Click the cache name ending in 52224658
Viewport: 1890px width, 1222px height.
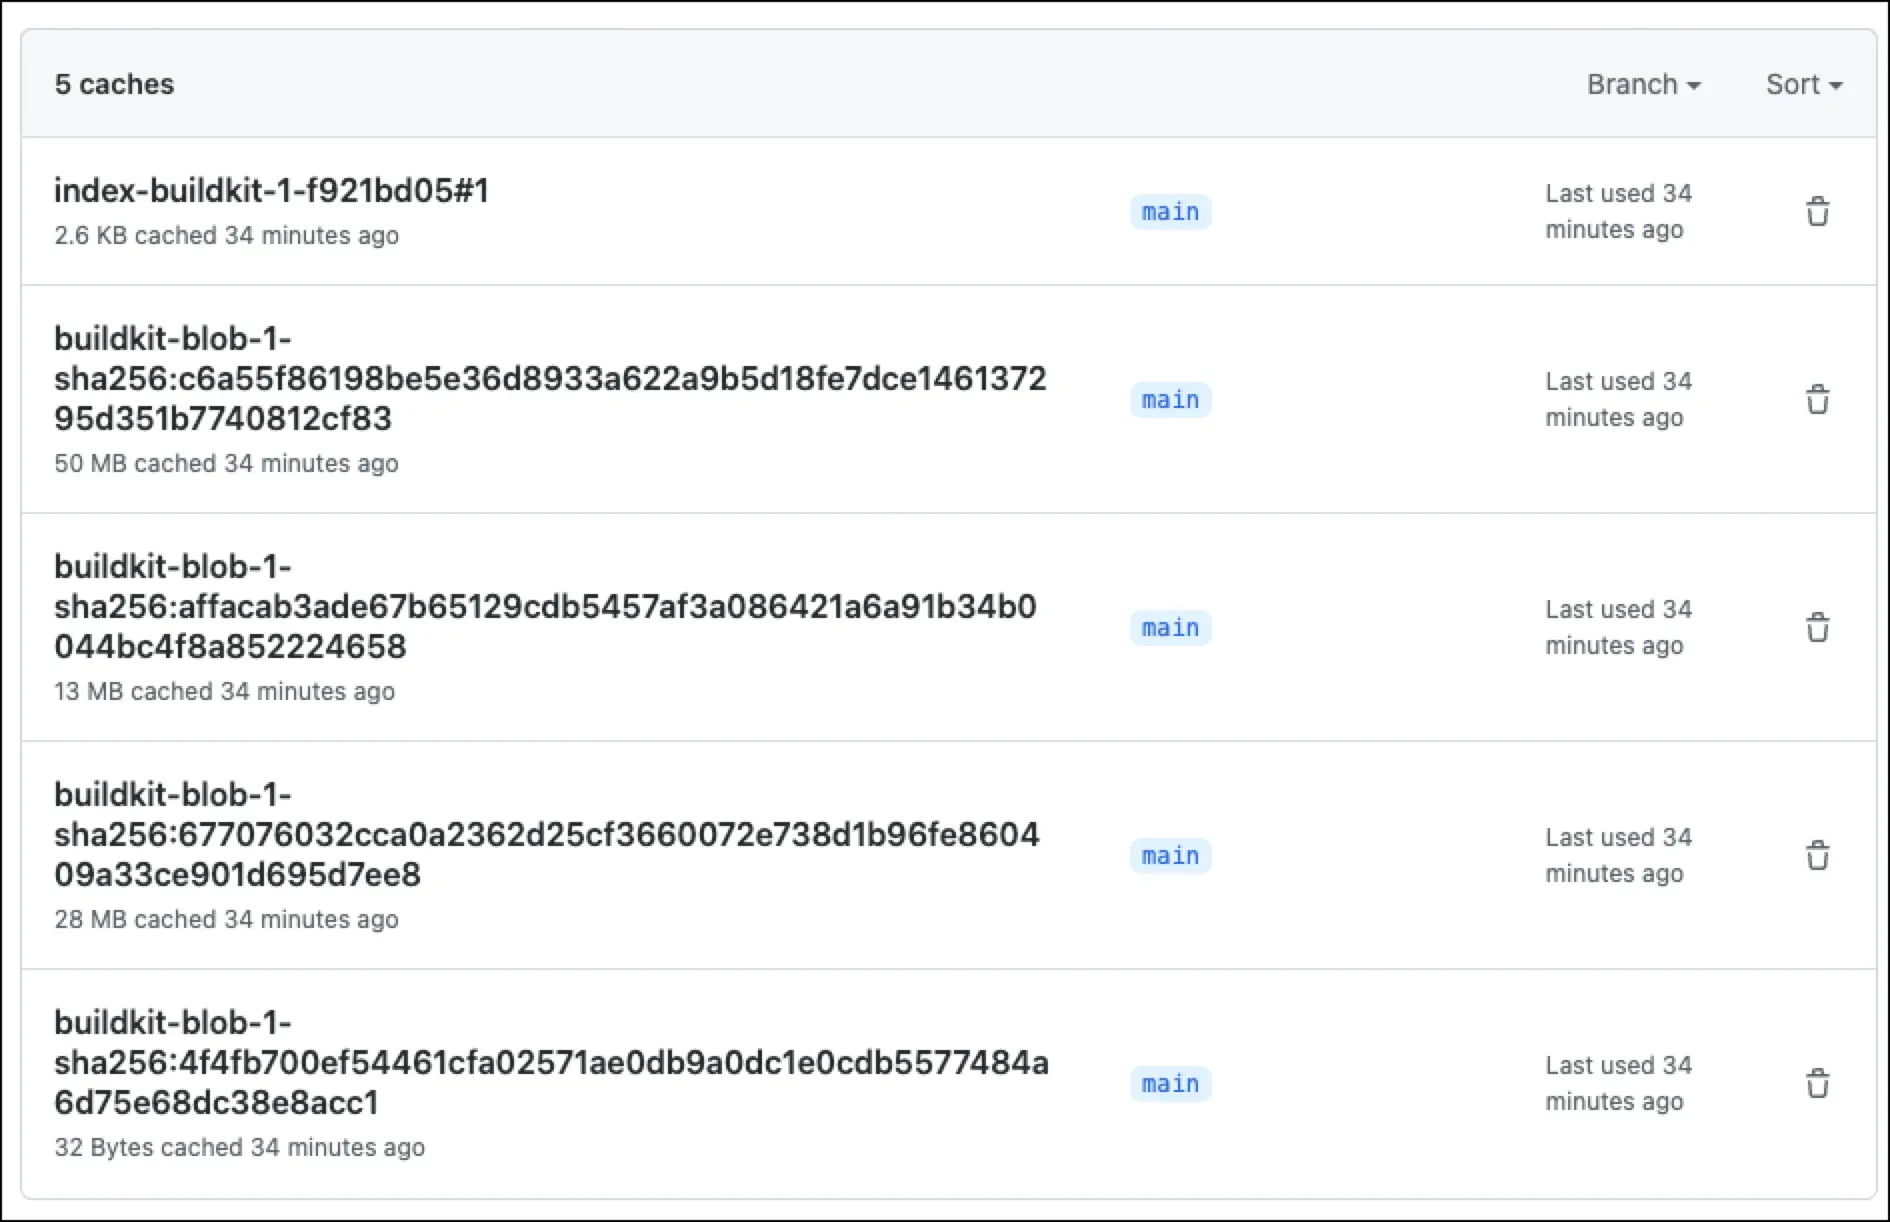point(546,606)
